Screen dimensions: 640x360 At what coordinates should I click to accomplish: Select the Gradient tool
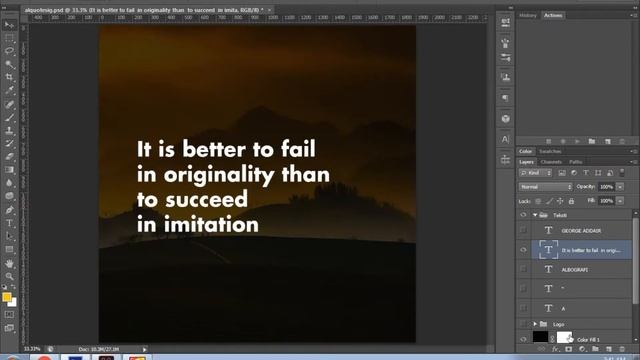[9, 169]
